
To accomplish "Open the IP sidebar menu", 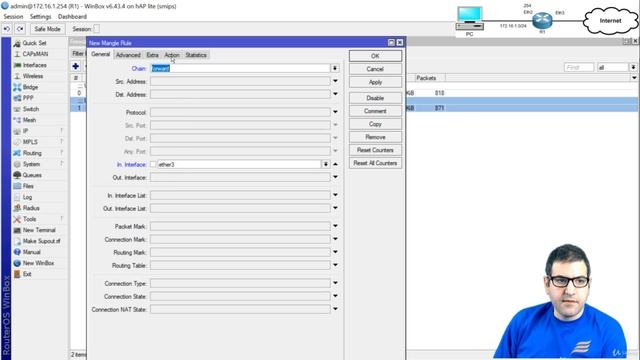I will pyautogui.click(x=25, y=131).
